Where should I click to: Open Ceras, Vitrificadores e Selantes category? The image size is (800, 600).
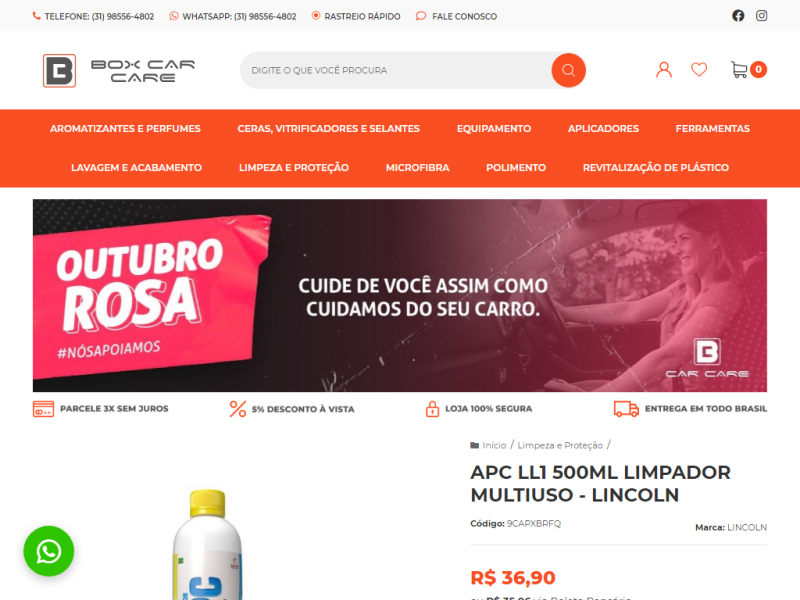point(329,129)
